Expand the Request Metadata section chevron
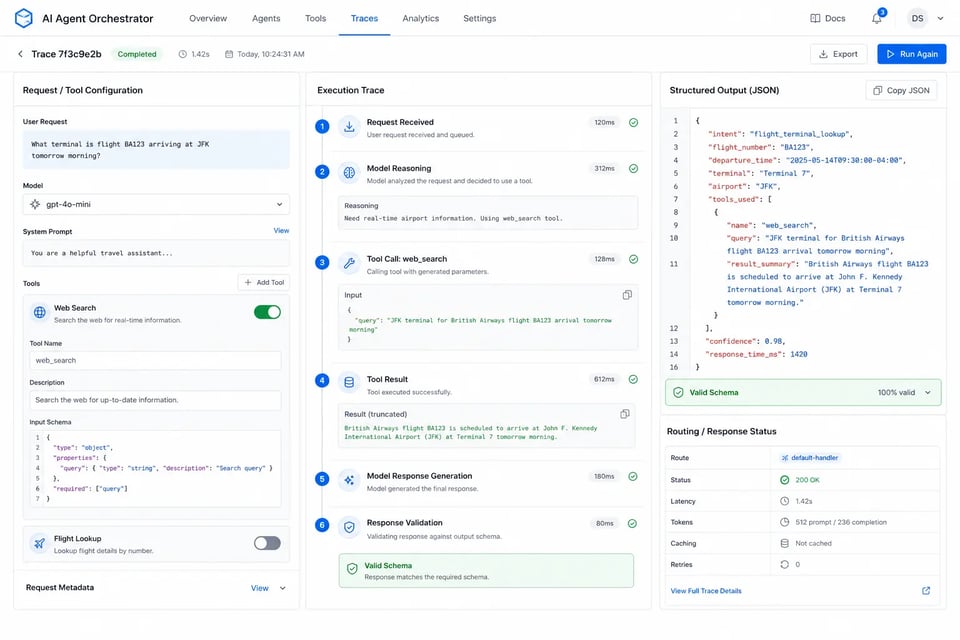Image resolution: width=960 pixels, height=640 pixels. click(283, 588)
